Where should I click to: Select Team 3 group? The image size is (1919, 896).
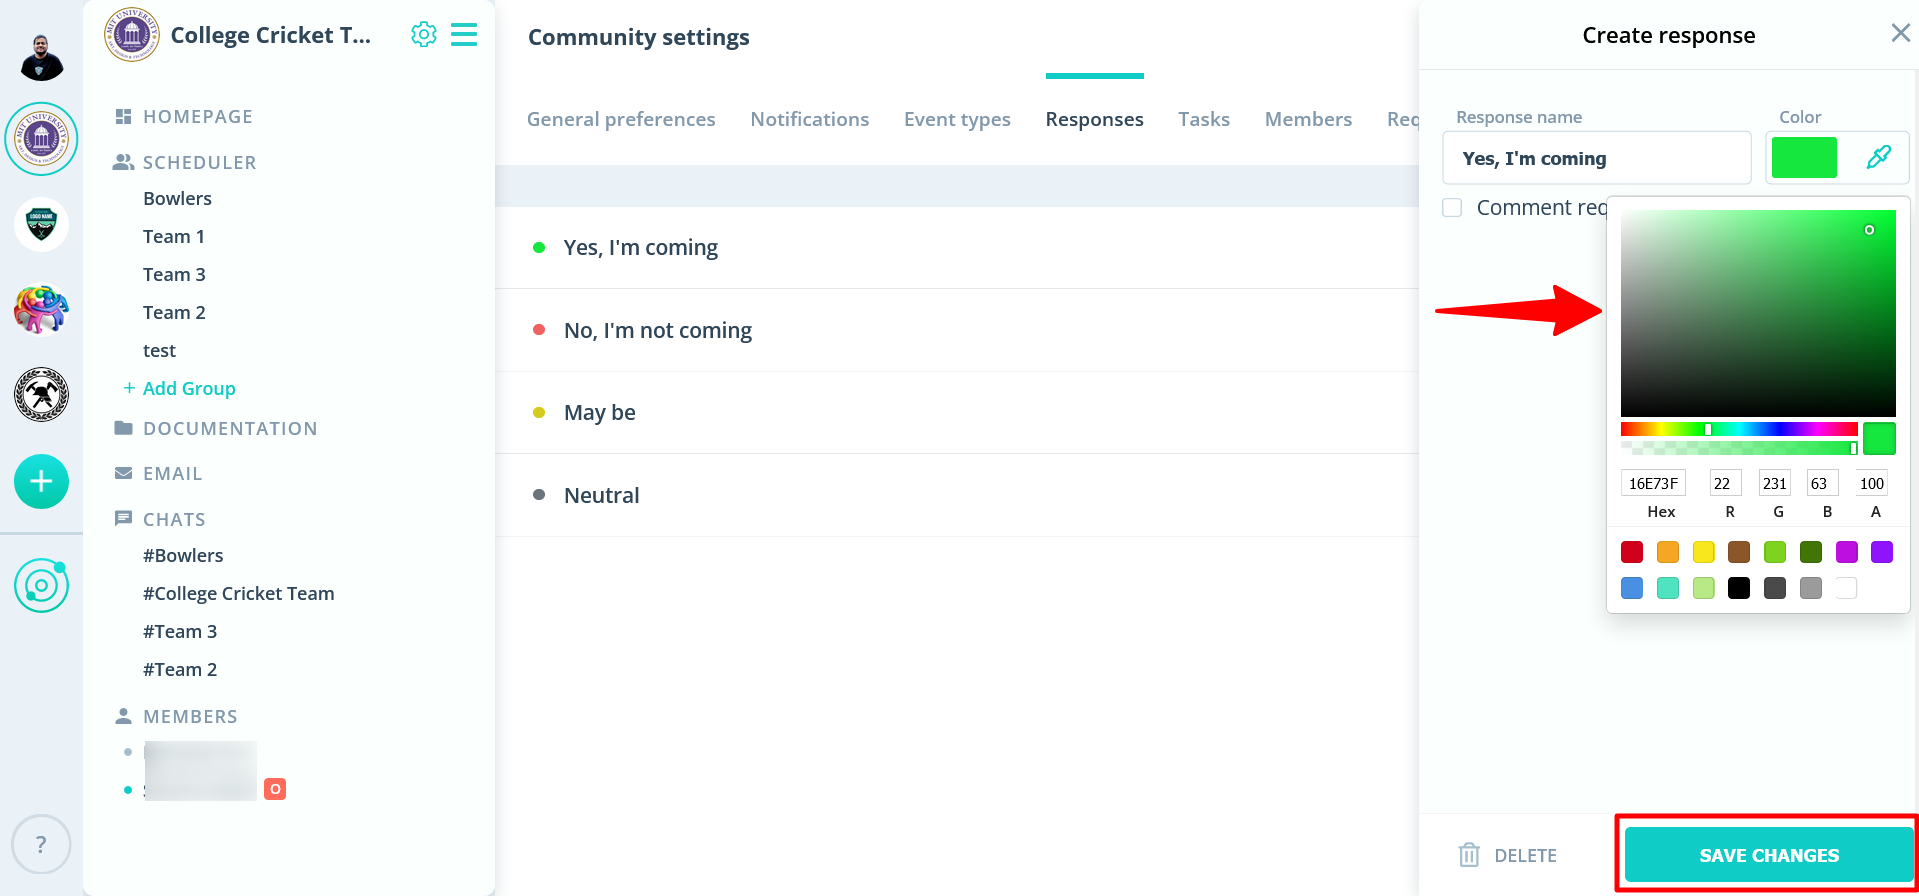tap(174, 274)
